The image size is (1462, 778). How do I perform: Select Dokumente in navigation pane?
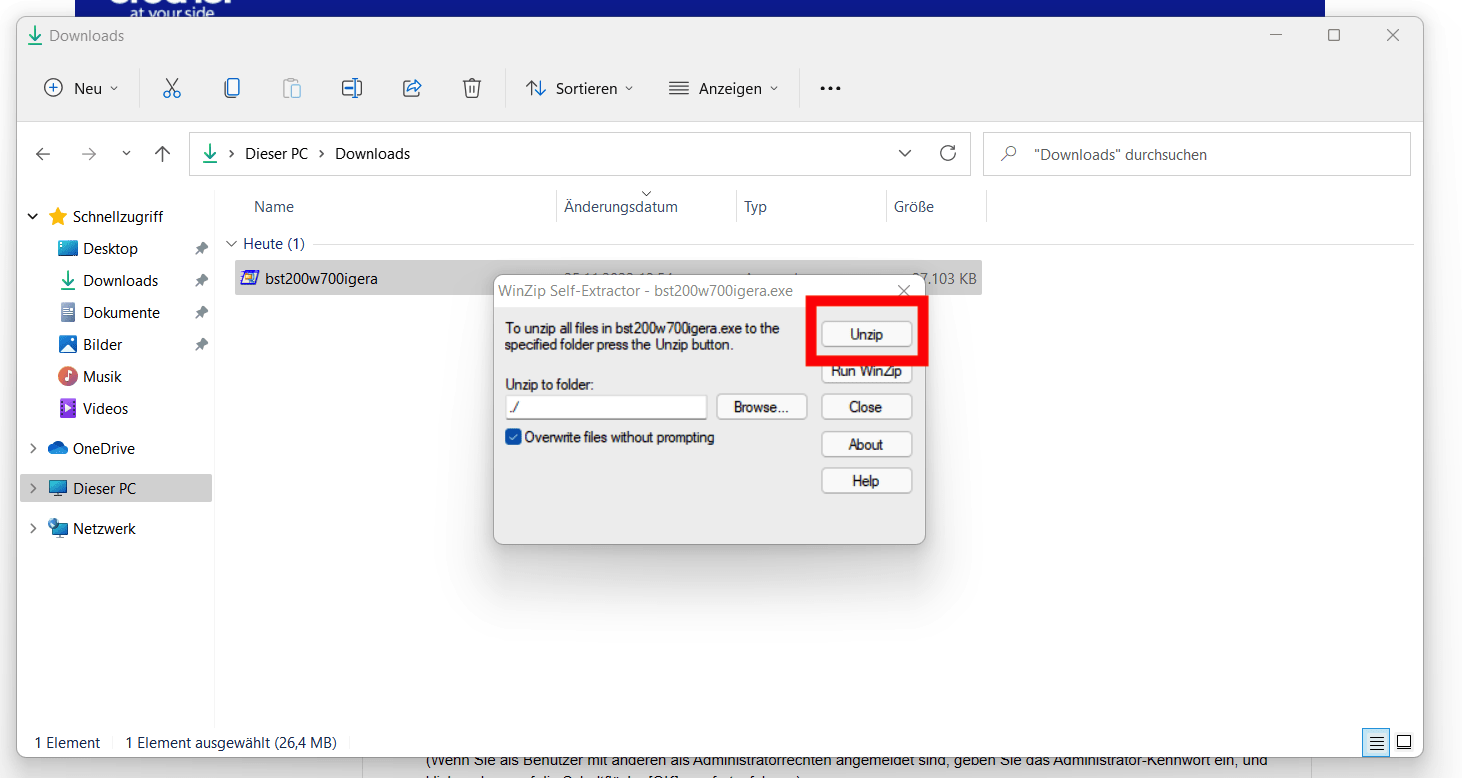[121, 312]
